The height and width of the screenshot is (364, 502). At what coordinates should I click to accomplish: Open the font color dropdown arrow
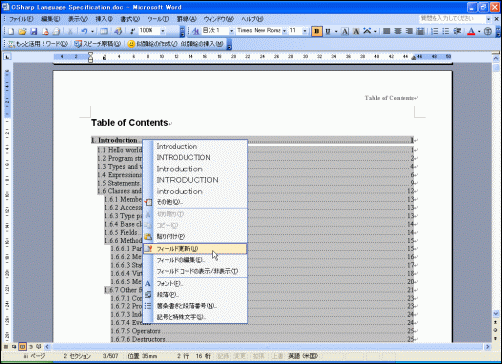tap(479, 31)
